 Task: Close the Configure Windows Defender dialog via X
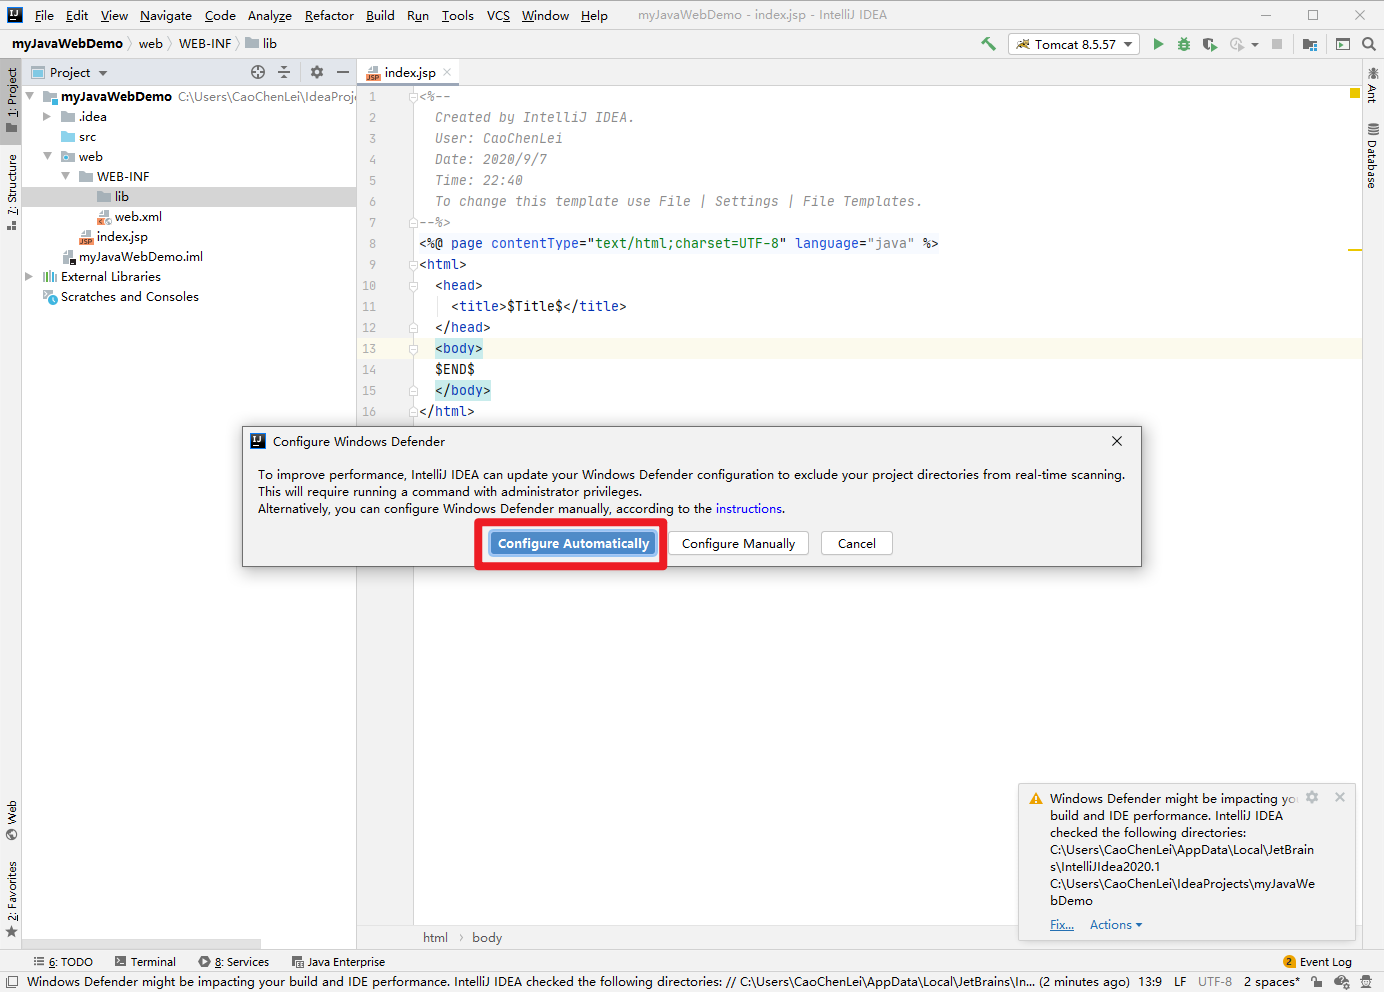click(x=1117, y=441)
